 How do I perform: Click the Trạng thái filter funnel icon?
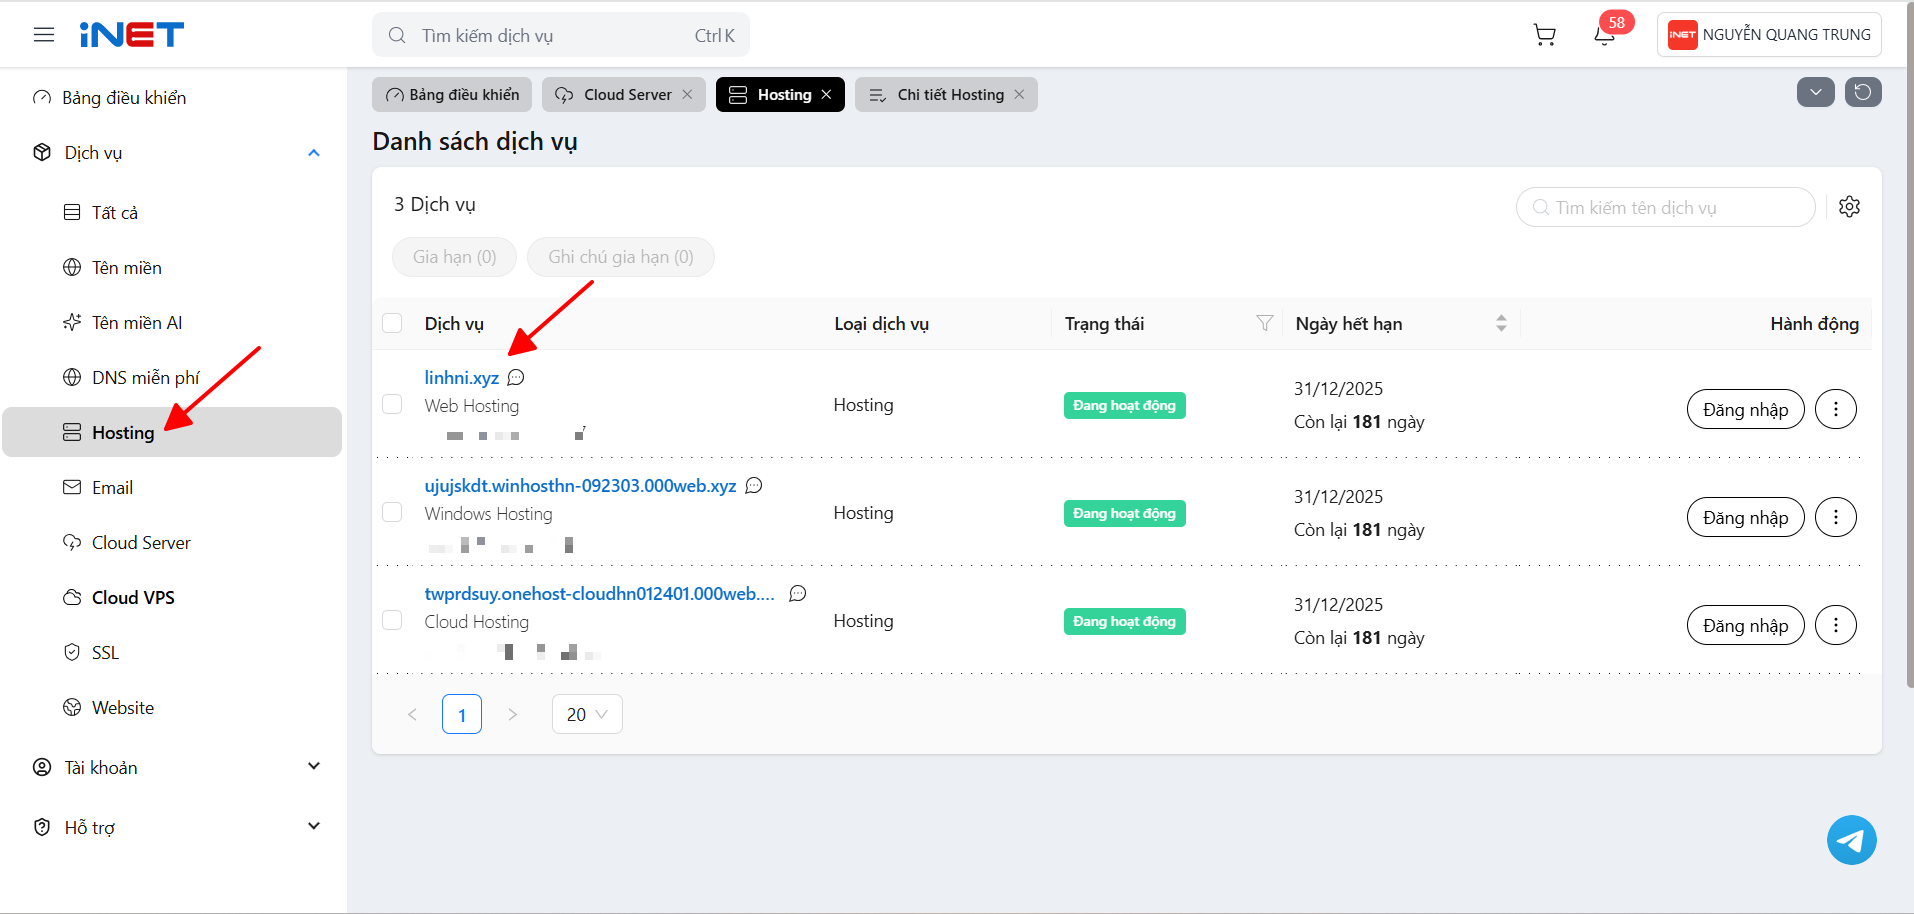1265,323
